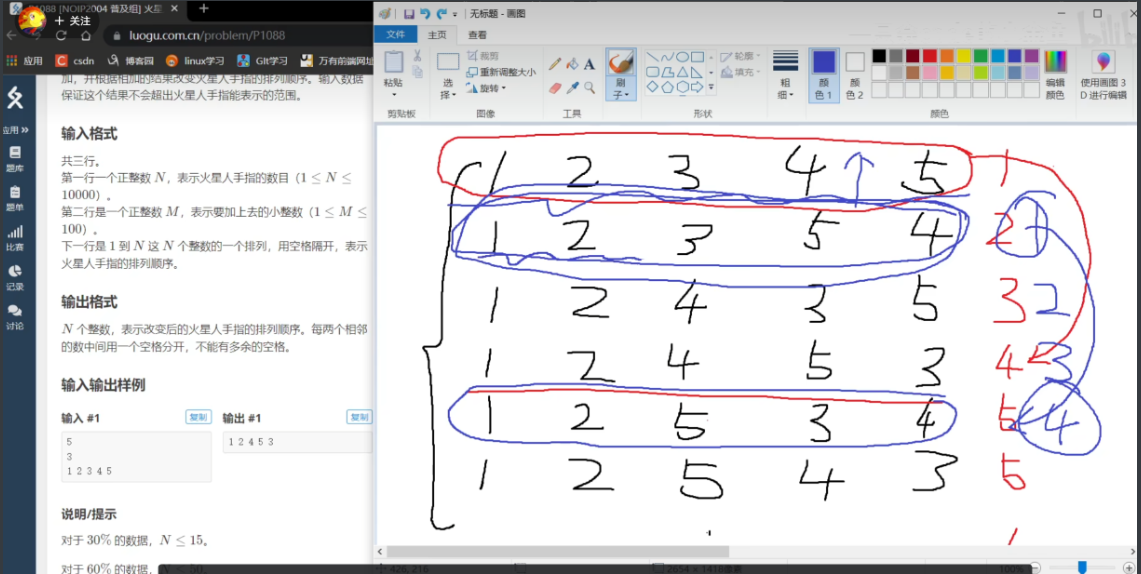Choose the Right arrow shape

[697, 87]
